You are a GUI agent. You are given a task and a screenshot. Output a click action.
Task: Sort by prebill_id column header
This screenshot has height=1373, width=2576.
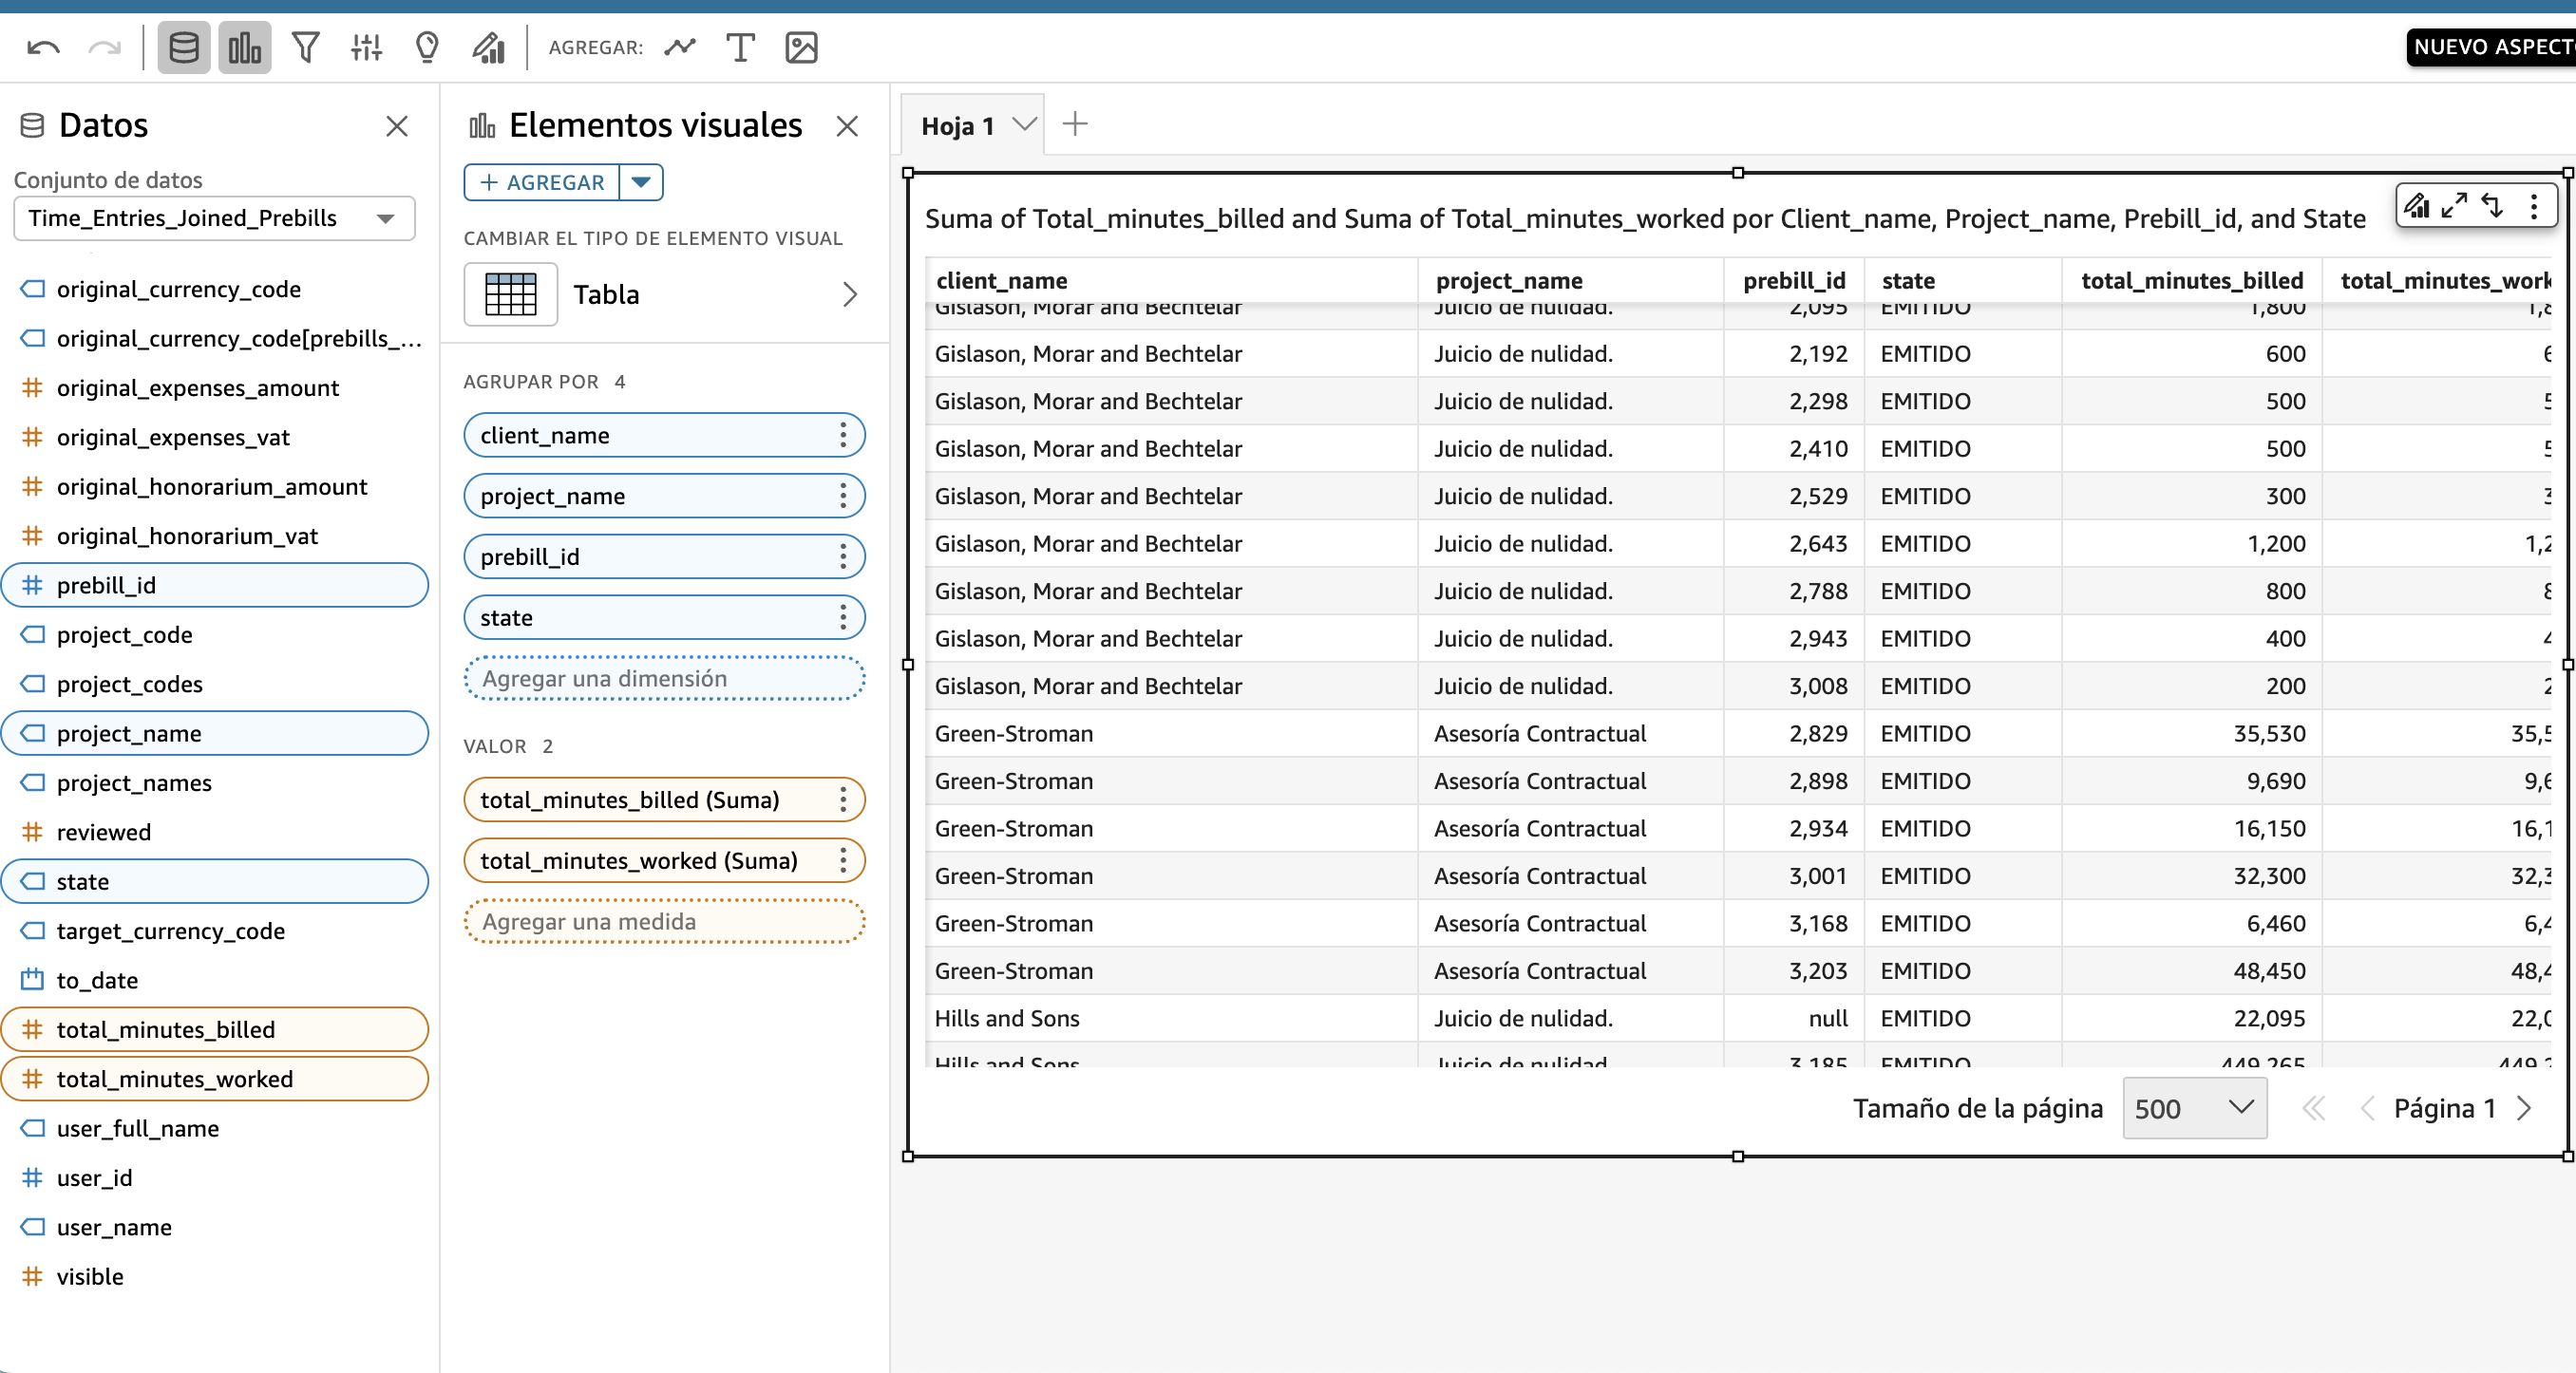click(x=1794, y=281)
